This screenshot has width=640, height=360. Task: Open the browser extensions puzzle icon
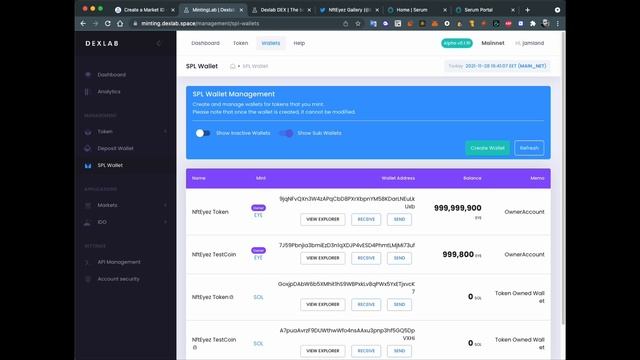pyautogui.click(x=533, y=24)
